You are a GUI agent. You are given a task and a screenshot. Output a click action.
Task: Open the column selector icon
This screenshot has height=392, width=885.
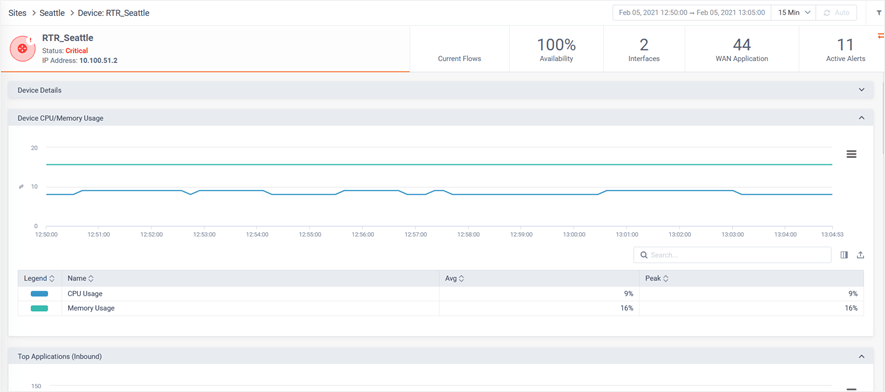844,255
